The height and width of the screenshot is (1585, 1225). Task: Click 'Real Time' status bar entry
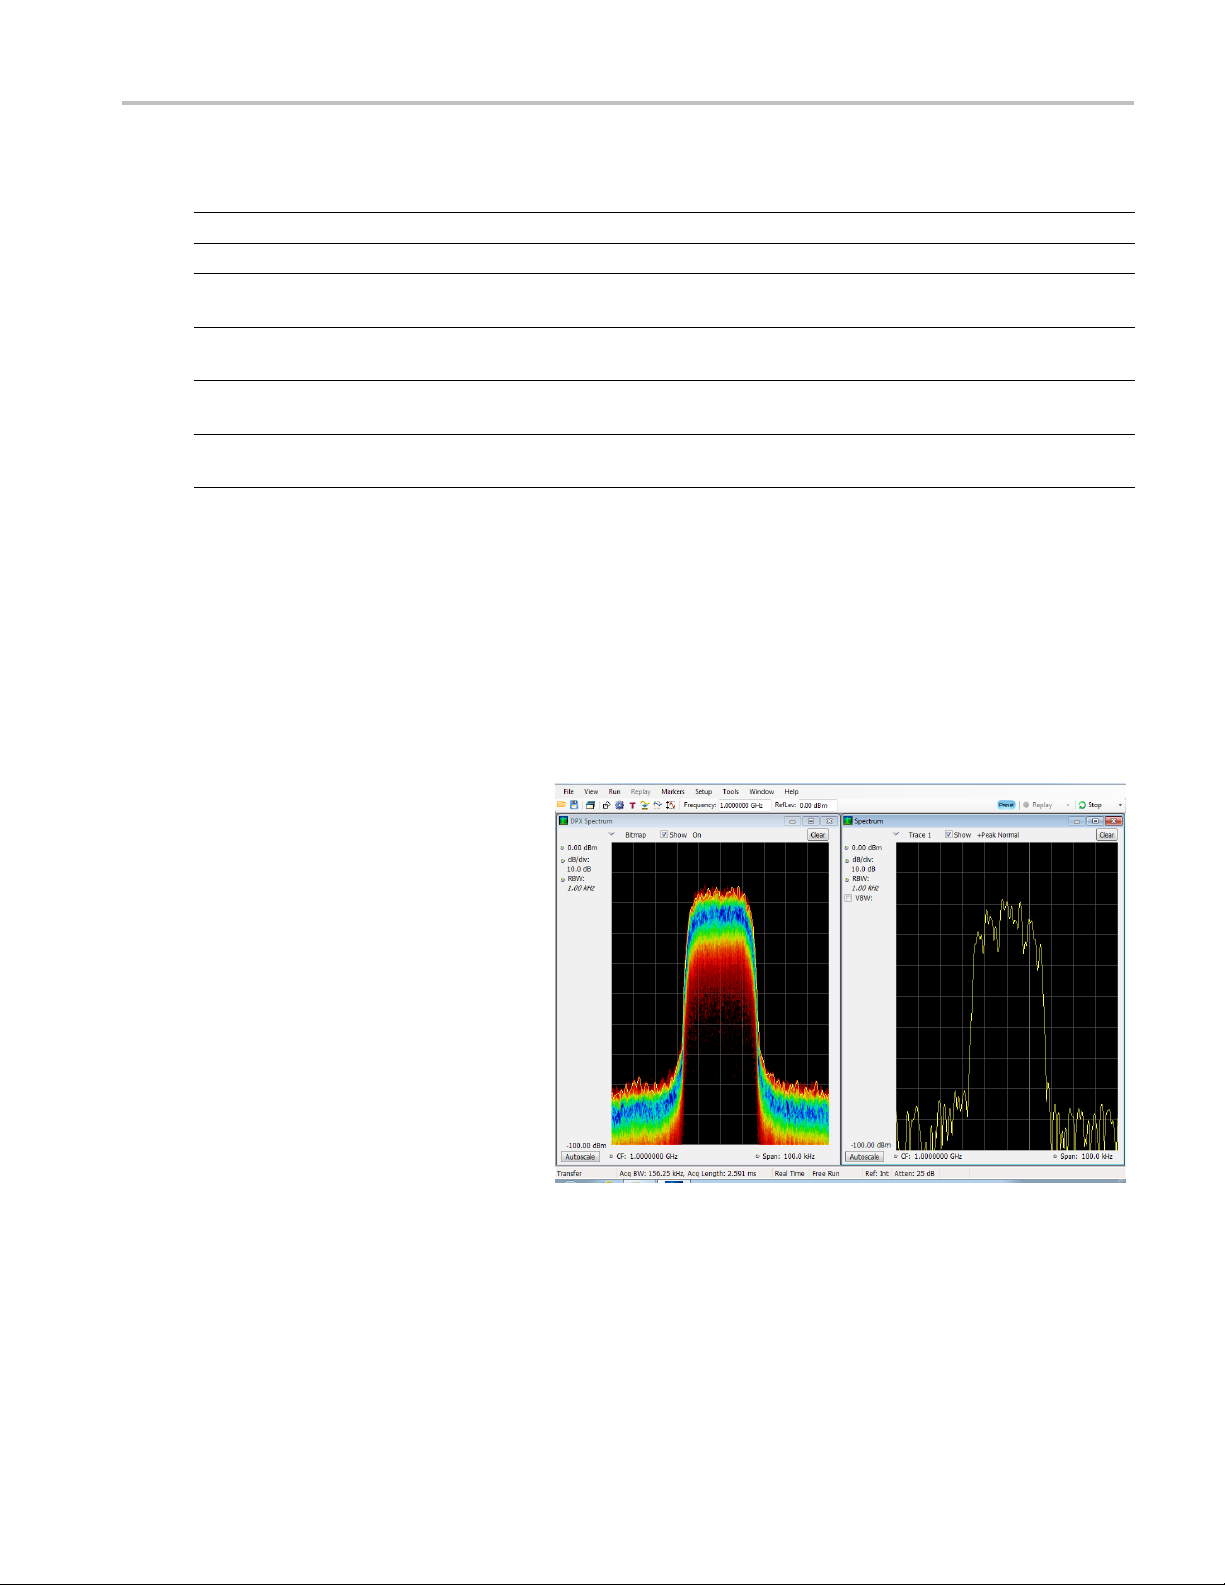[789, 1174]
